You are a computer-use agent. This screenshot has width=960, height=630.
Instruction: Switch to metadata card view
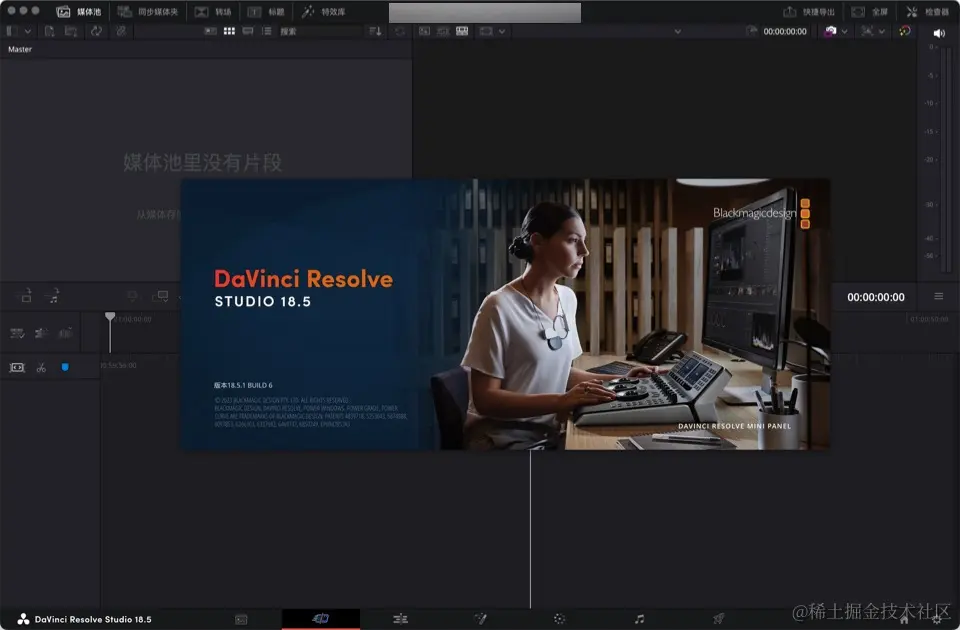click(211, 31)
